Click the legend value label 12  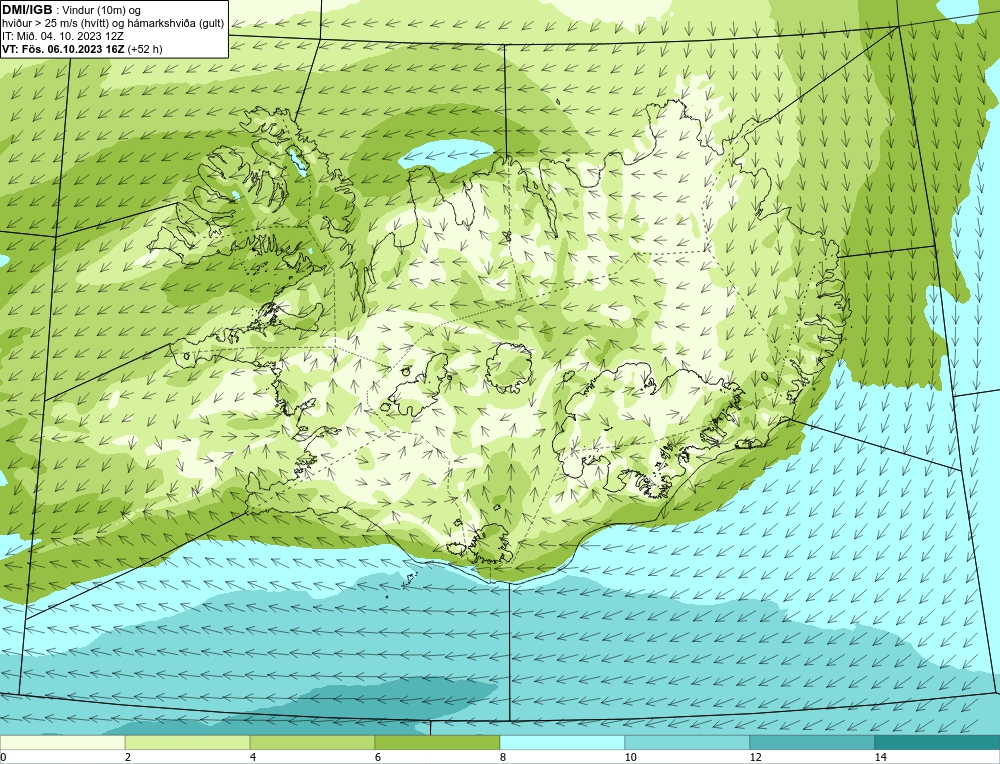click(x=755, y=757)
